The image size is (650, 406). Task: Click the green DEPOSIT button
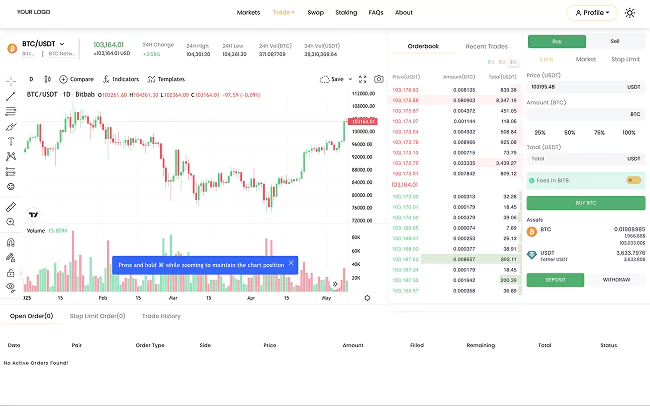click(x=556, y=279)
